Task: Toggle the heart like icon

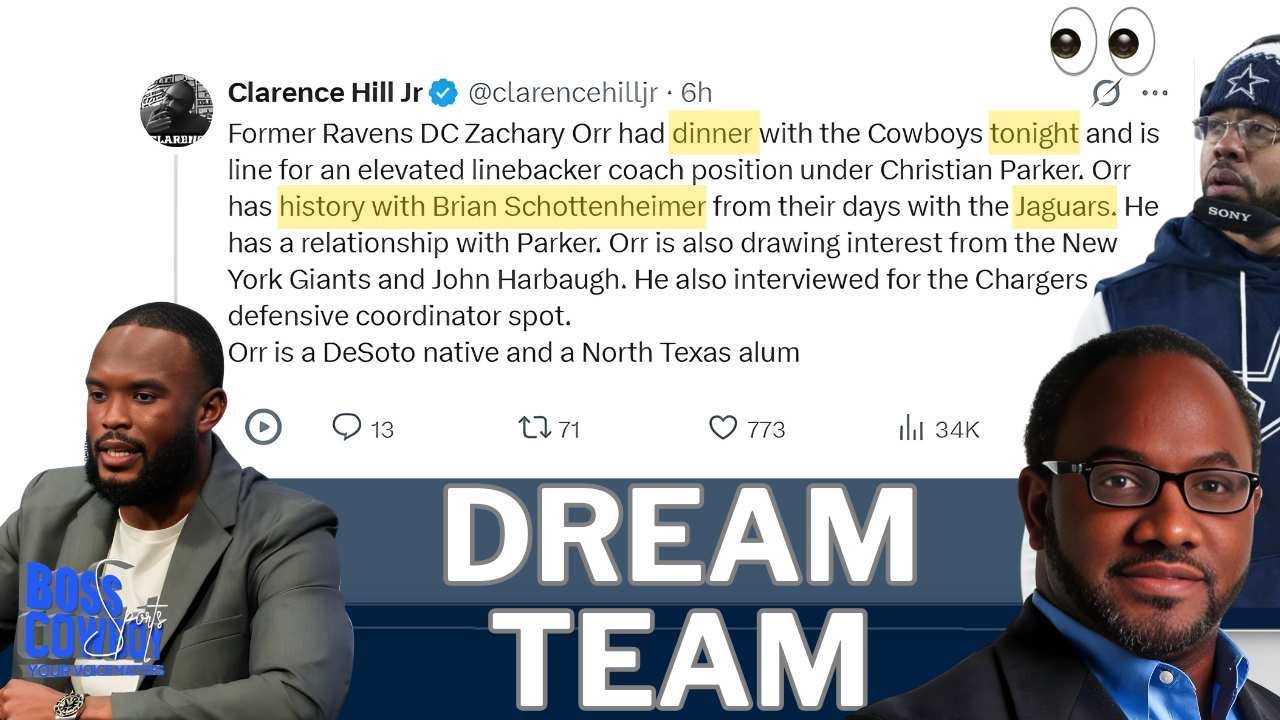Action: [722, 428]
